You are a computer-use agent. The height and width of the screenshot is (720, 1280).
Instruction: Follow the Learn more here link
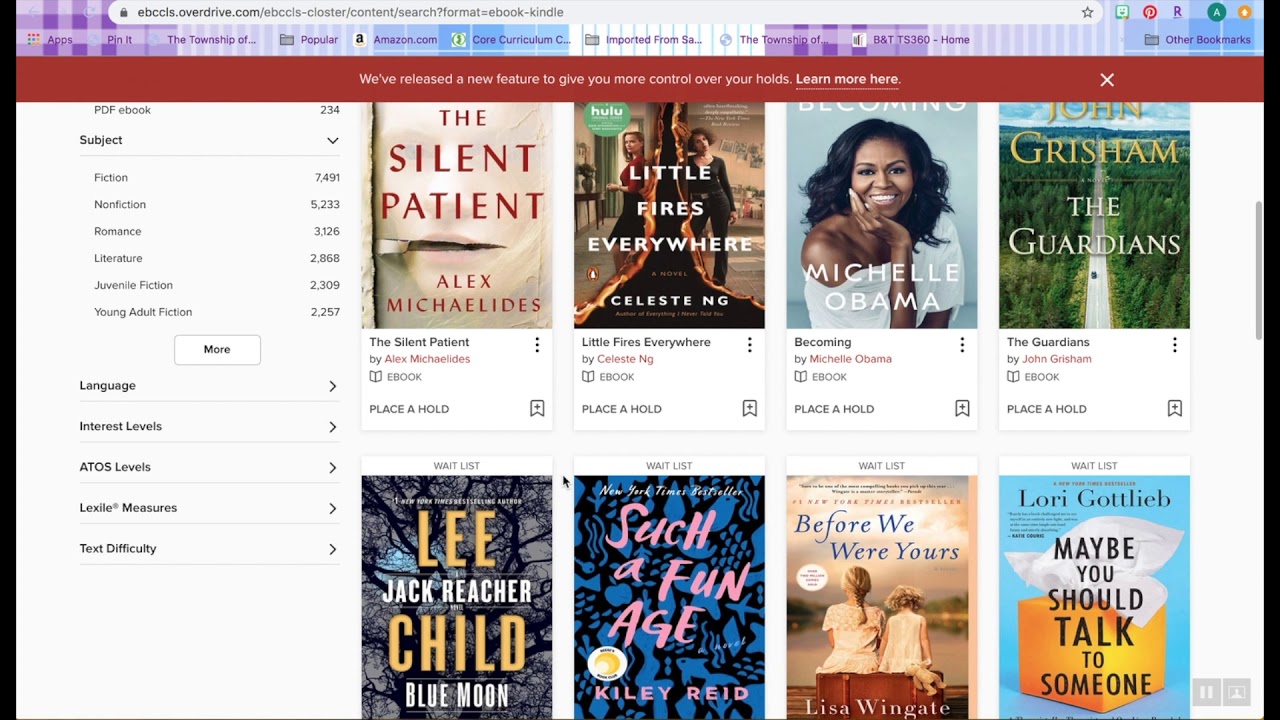tap(847, 79)
